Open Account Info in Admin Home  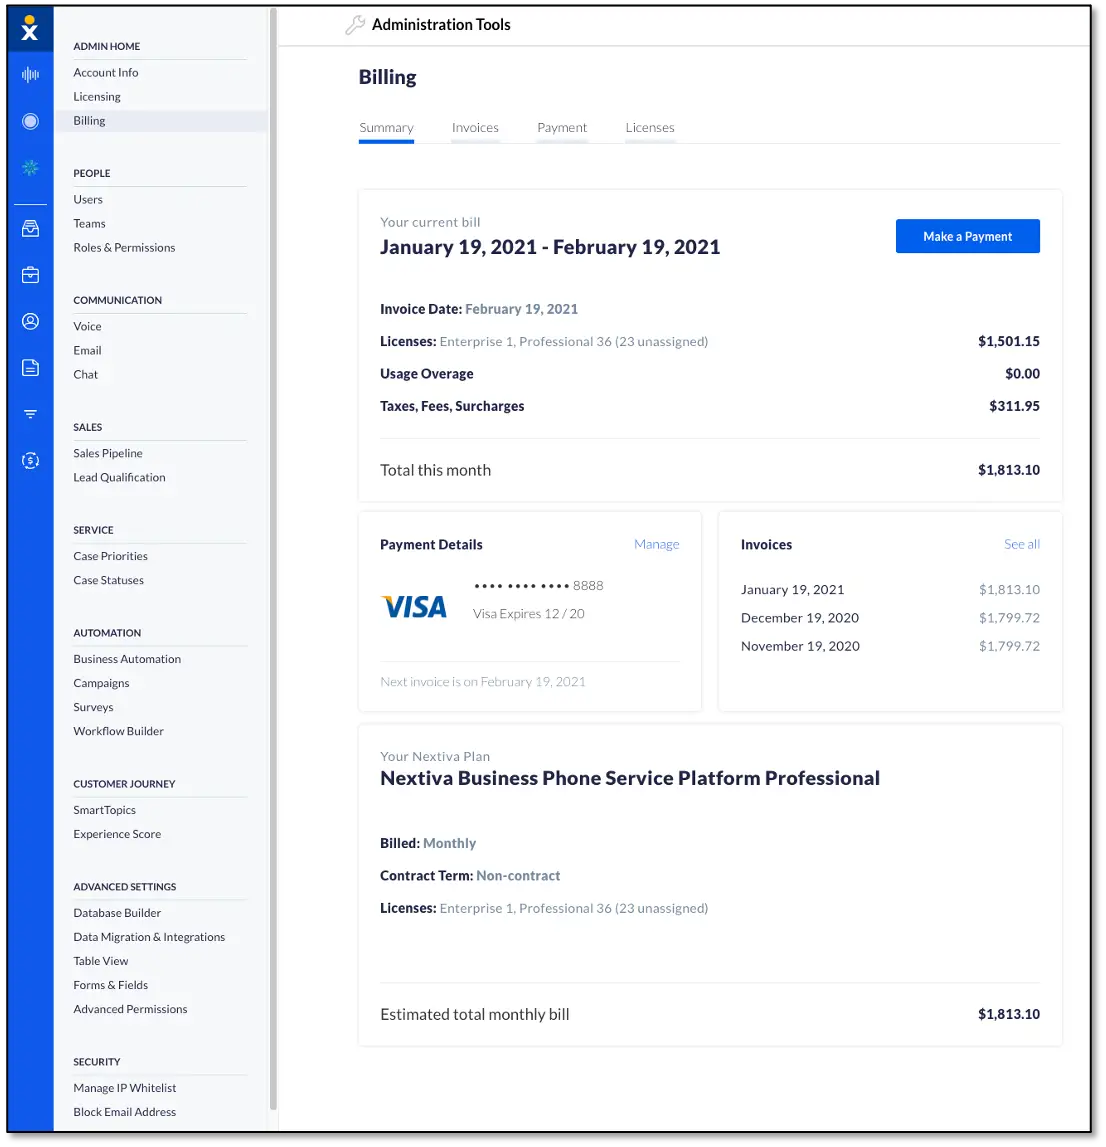pos(105,72)
